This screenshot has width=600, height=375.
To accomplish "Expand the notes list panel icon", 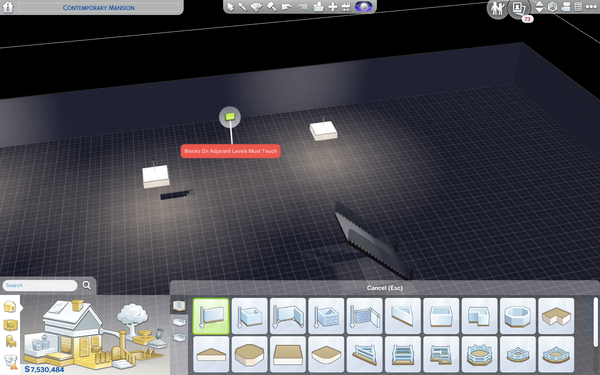I will point(578,7).
